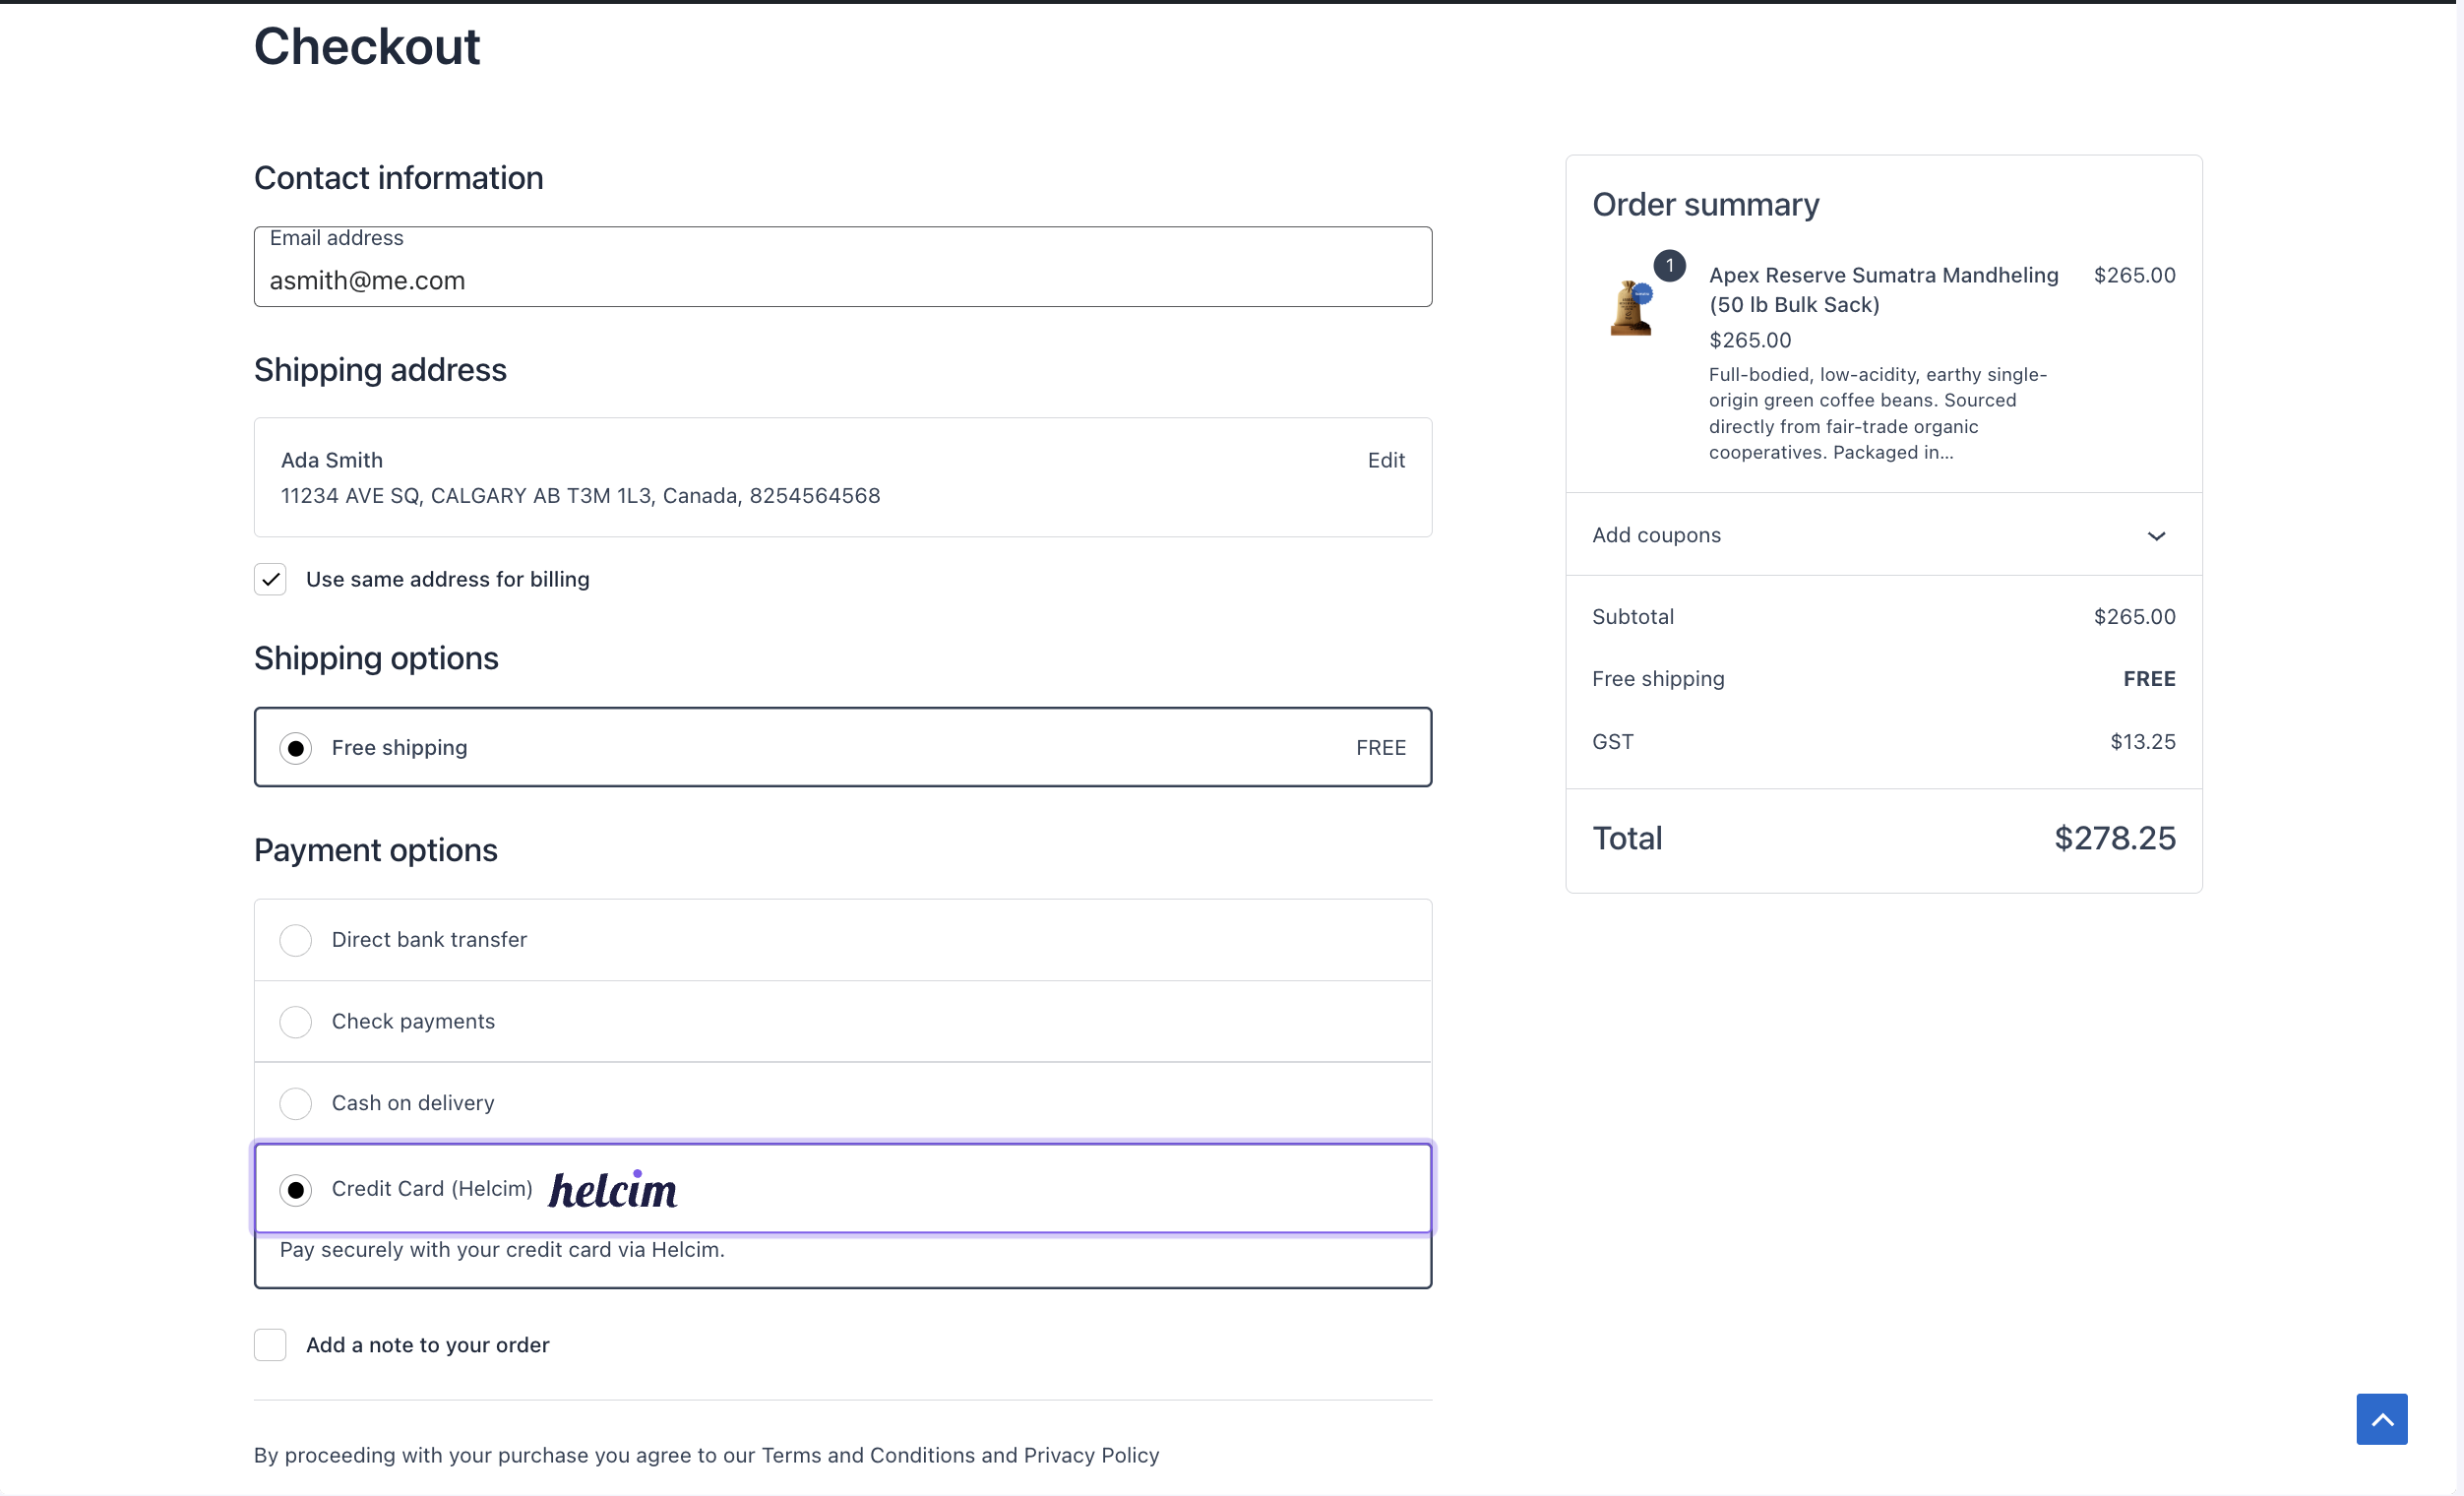Enable Add a note to your order

tap(270, 1344)
